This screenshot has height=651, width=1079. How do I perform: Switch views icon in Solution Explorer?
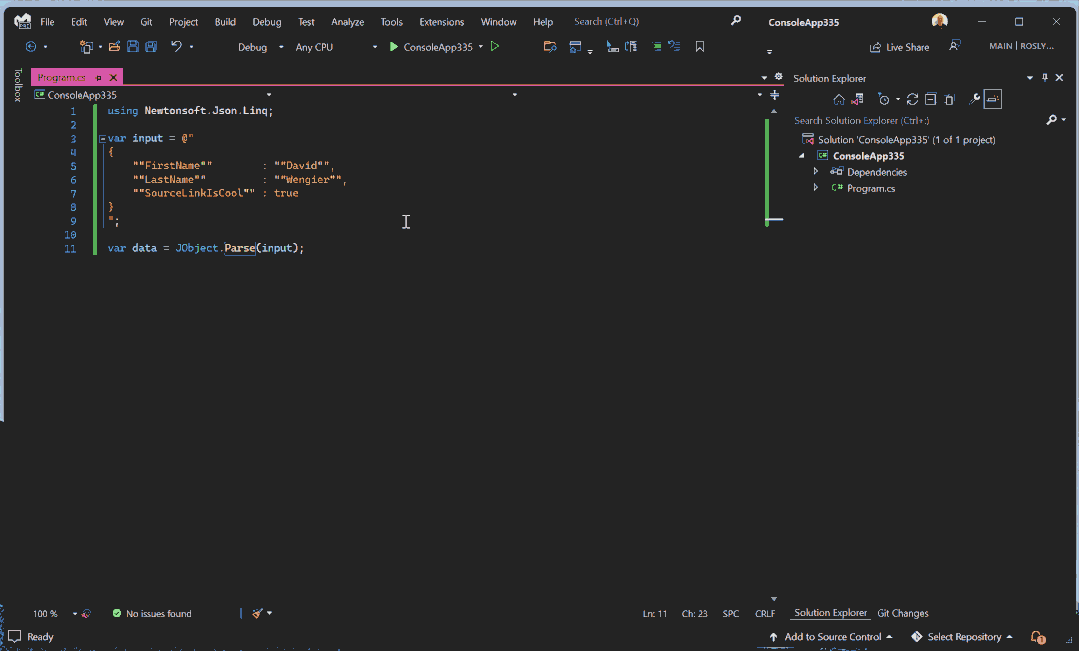click(857, 100)
